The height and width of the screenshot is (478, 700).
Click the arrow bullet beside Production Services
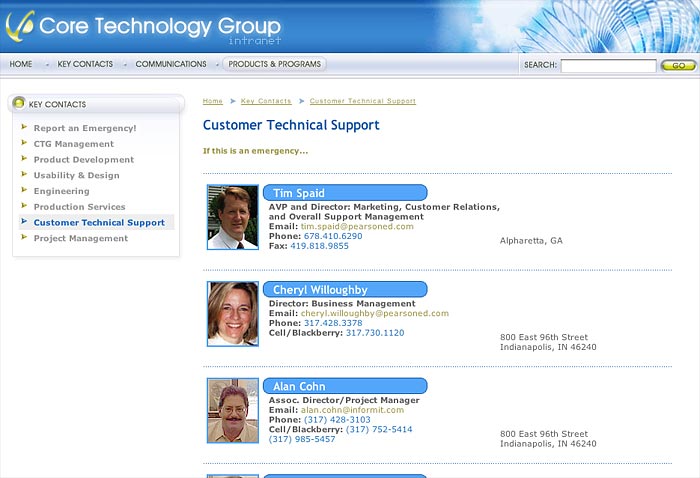coord(24,205)
